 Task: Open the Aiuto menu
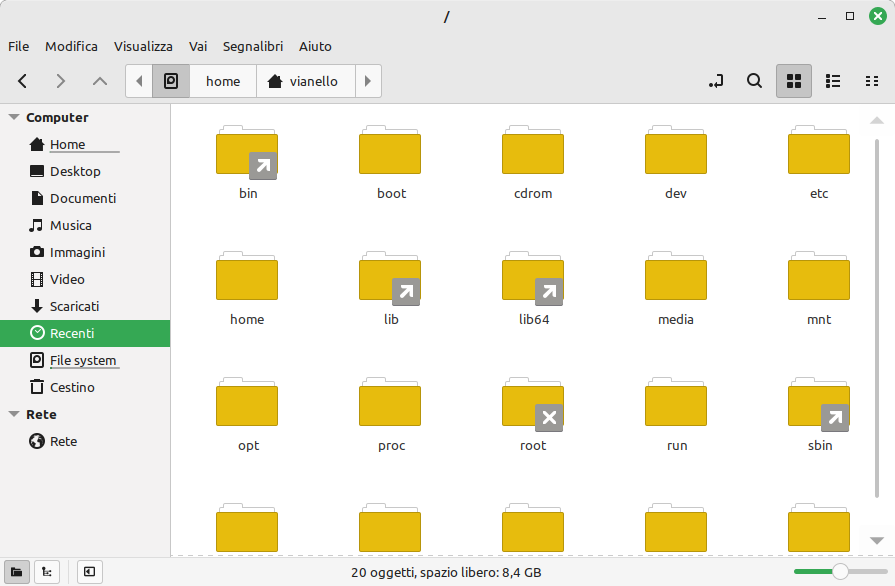tap(315, 46)
